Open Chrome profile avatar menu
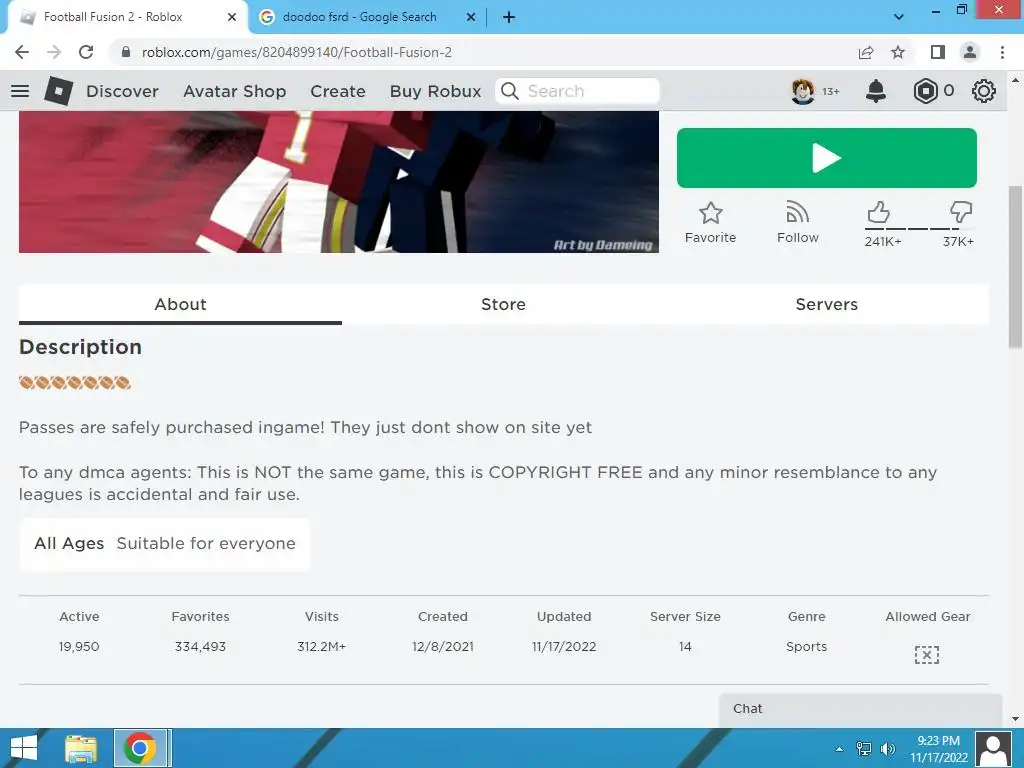 click(970, 52)
